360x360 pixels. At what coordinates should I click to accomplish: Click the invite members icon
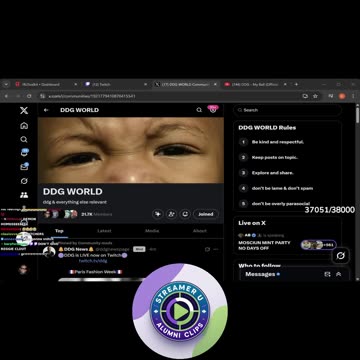171,214
